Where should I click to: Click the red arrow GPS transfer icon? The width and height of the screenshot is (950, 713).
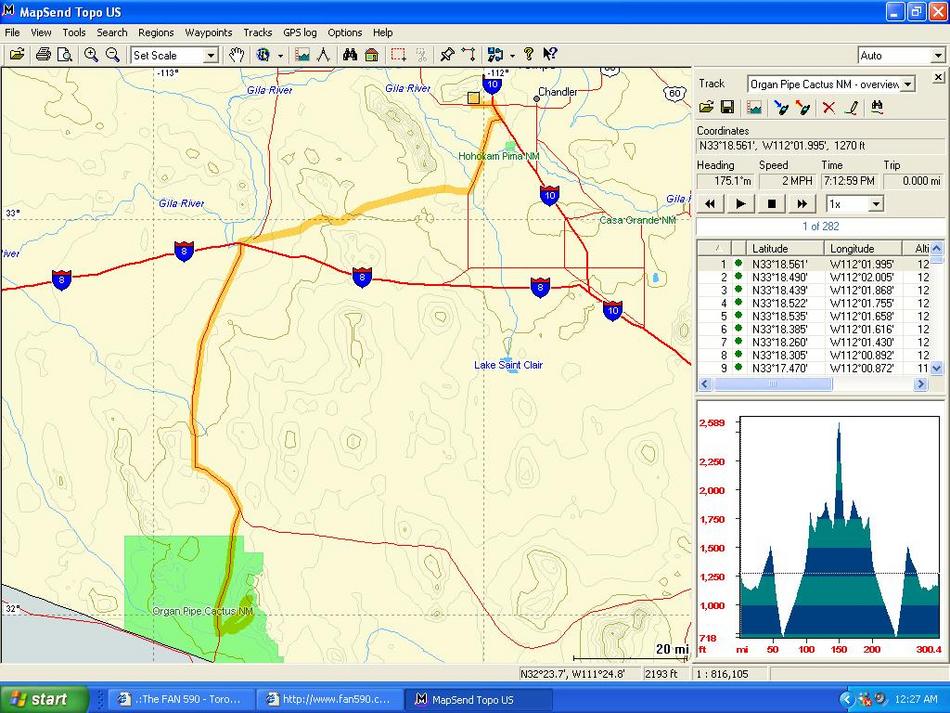click(803, 108)
